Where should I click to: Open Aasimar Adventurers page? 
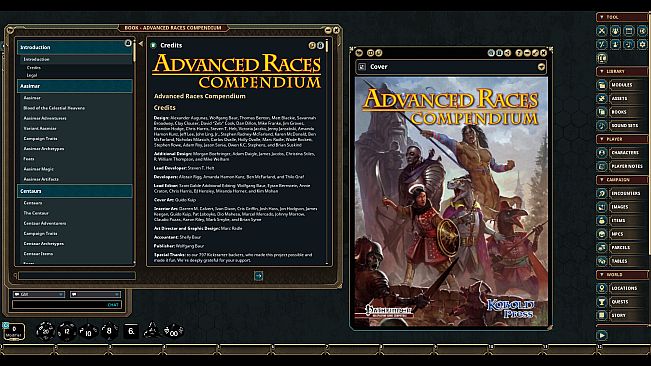45,118
